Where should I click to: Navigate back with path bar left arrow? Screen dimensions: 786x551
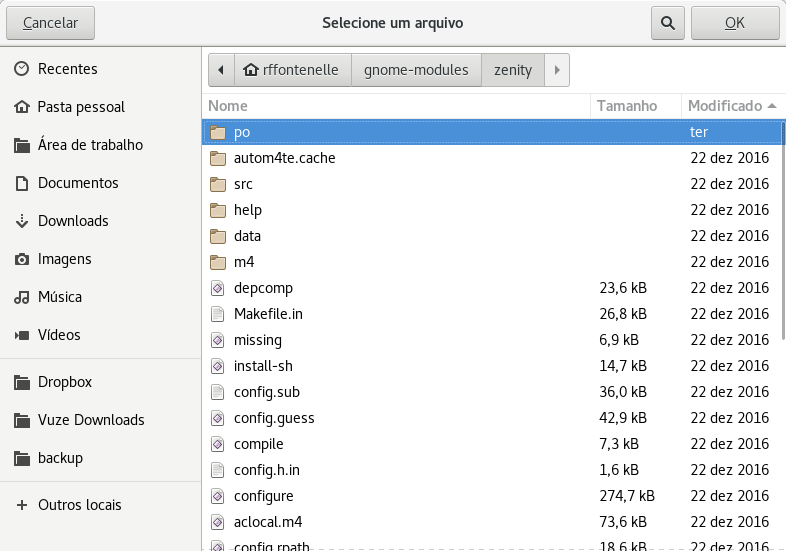(221, 70)
